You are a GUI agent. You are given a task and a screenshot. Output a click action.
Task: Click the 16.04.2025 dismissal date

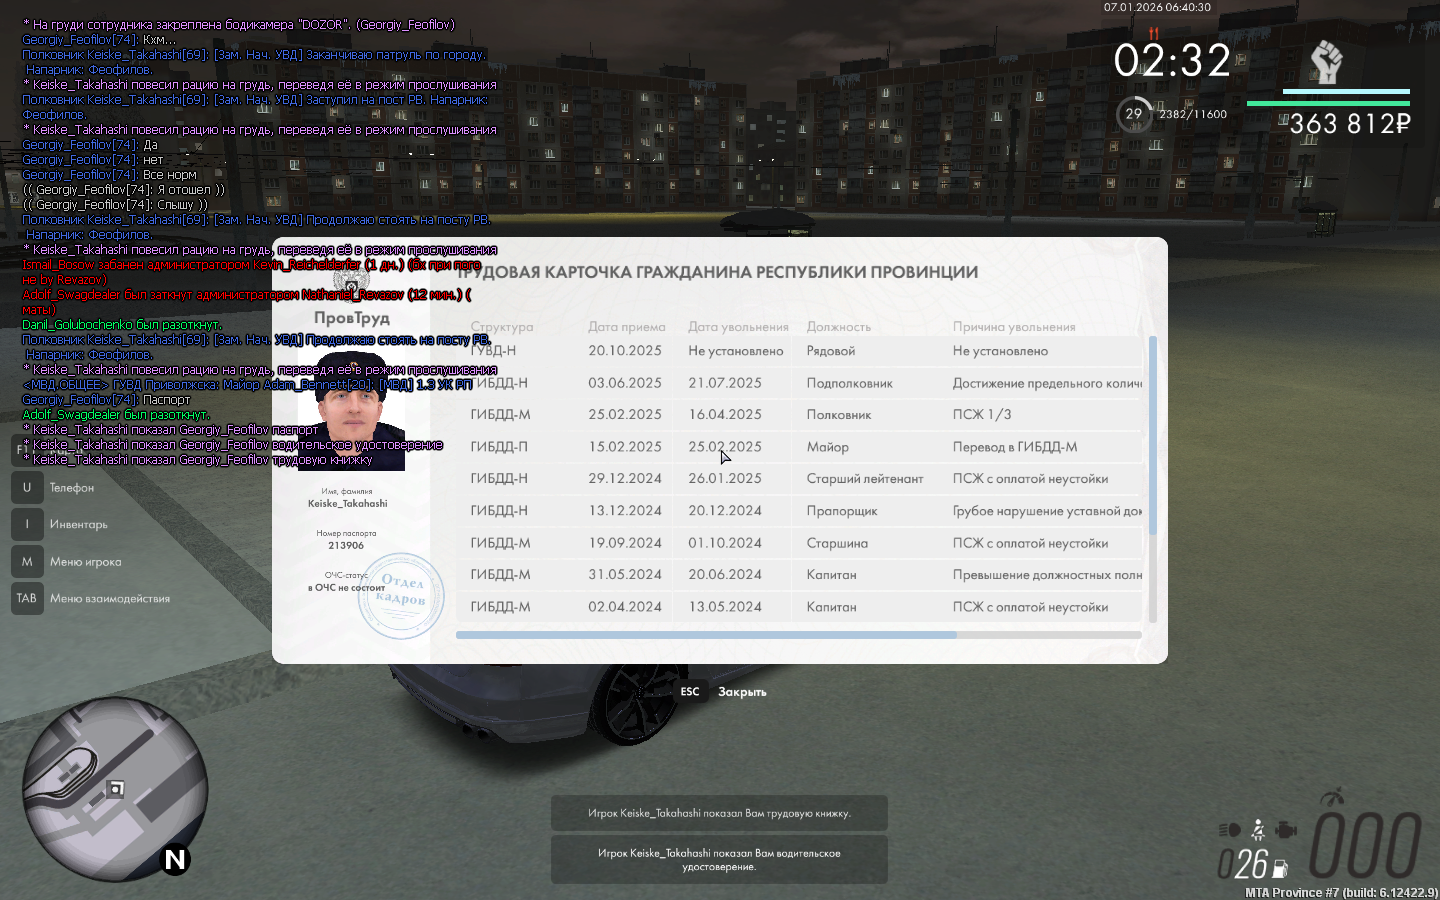725,415
